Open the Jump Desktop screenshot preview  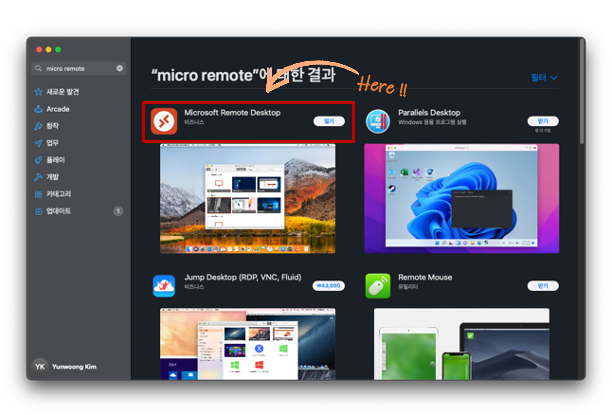pos(247,344)
